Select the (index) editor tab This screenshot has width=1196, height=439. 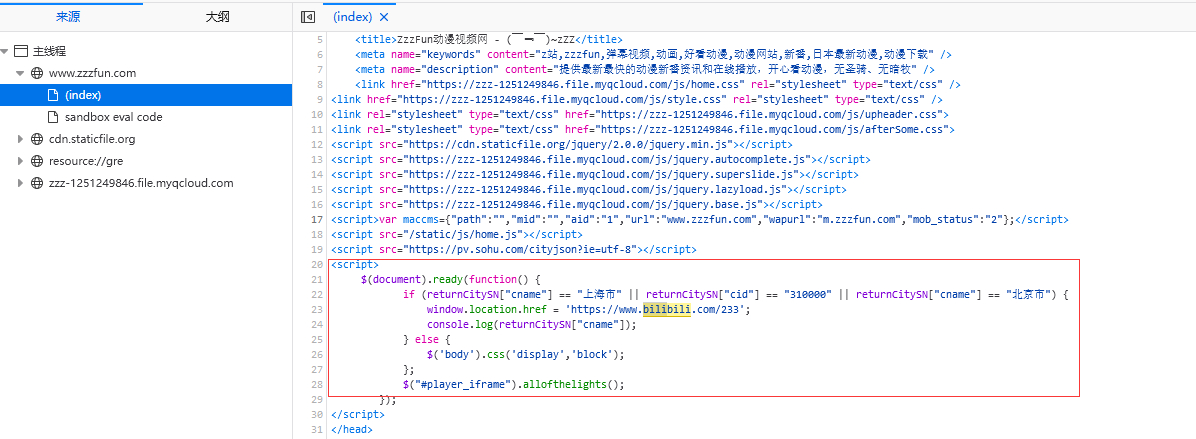click(353, 17)
